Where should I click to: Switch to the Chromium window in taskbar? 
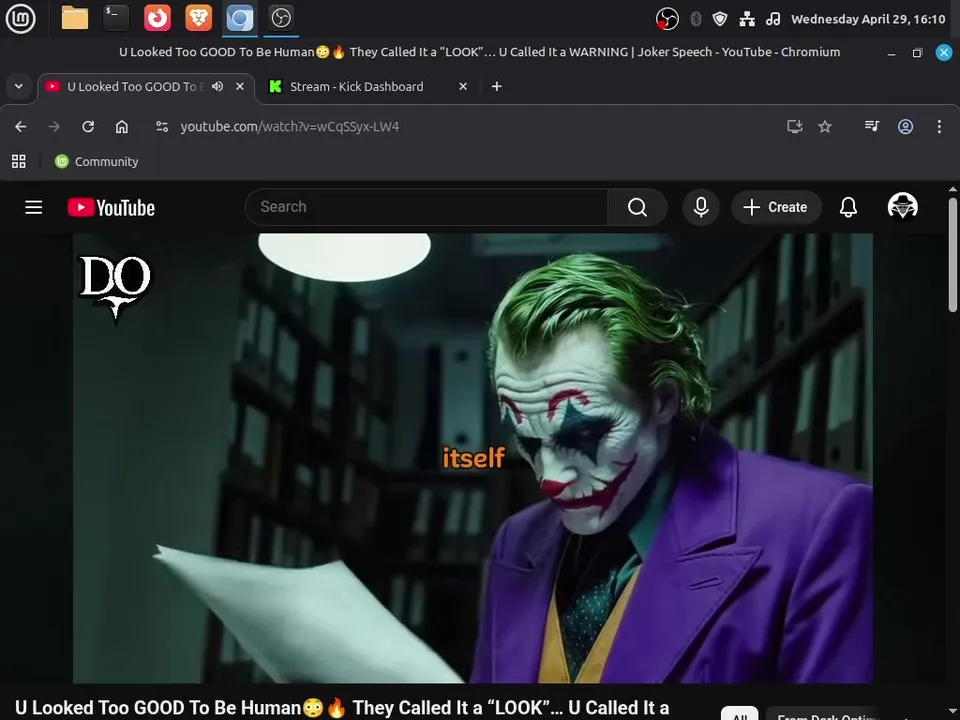pyautogui.click(x=240, y=18)
